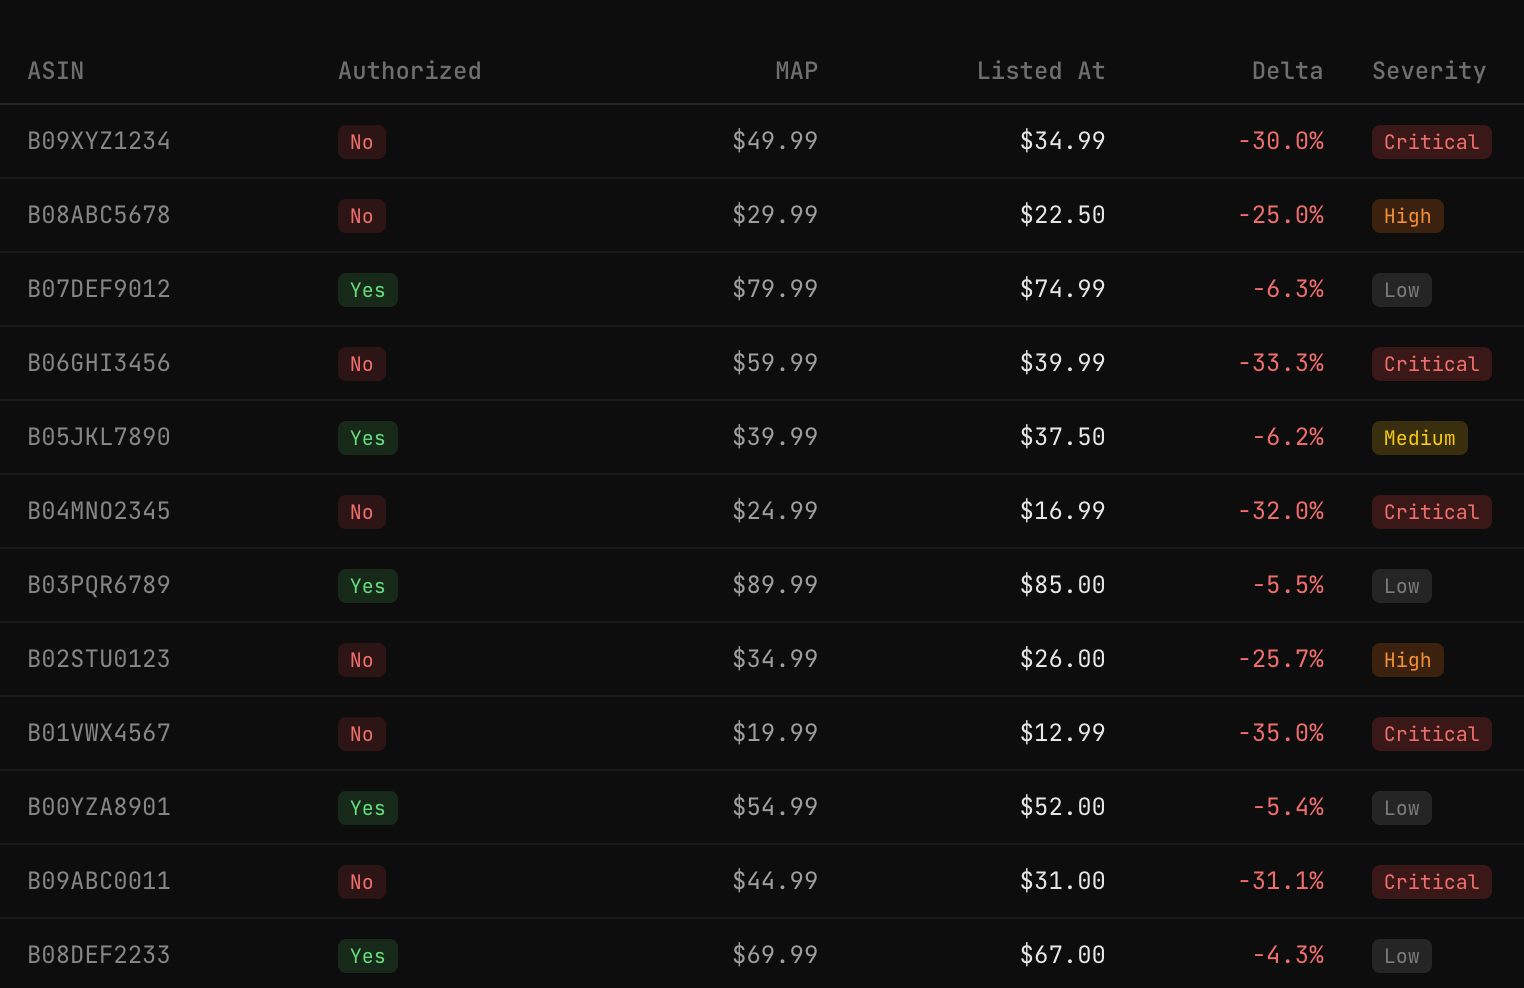1524x988 pixels.
Task: Select the Listed At column header
Action: tap(1040, 71)
